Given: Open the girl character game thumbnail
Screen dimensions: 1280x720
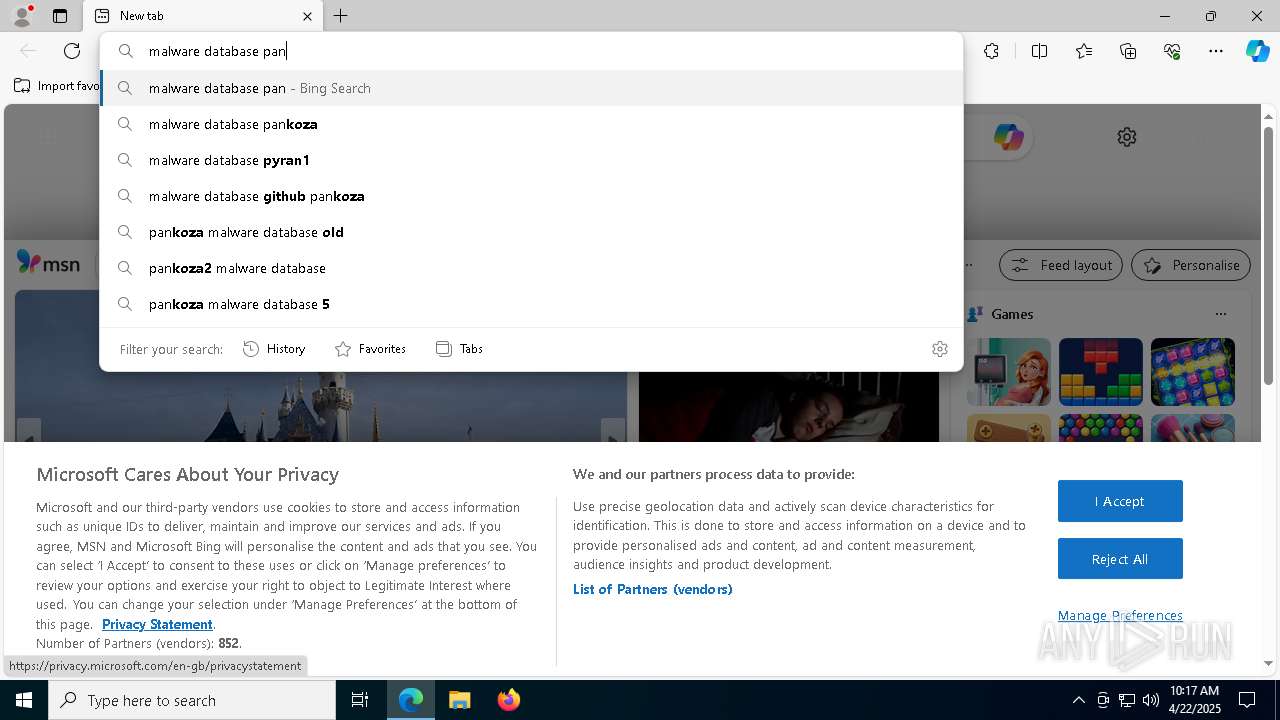Looking at the screenshot, I should pos(1009,372).
